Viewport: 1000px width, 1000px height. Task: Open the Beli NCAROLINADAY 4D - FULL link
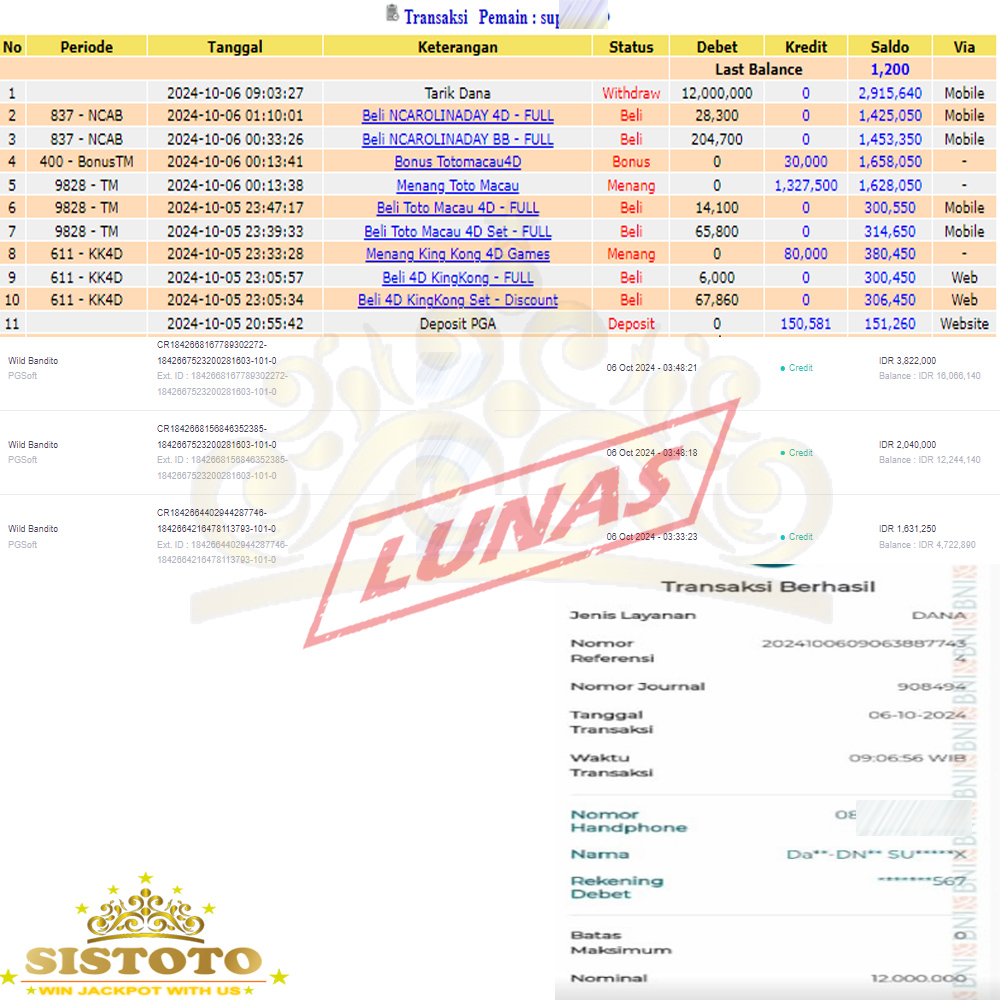point(457,116)
